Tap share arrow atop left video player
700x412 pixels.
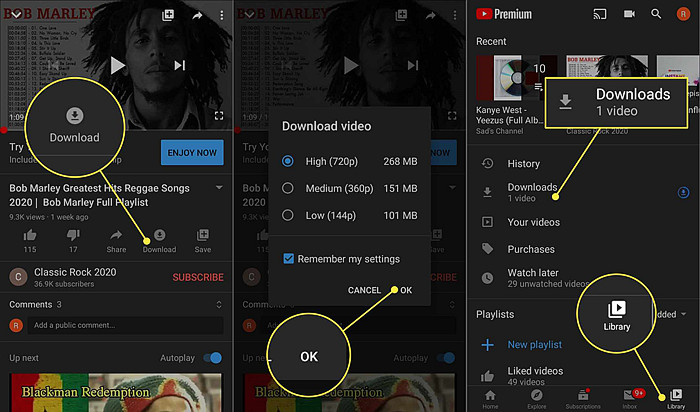point(197,16)
